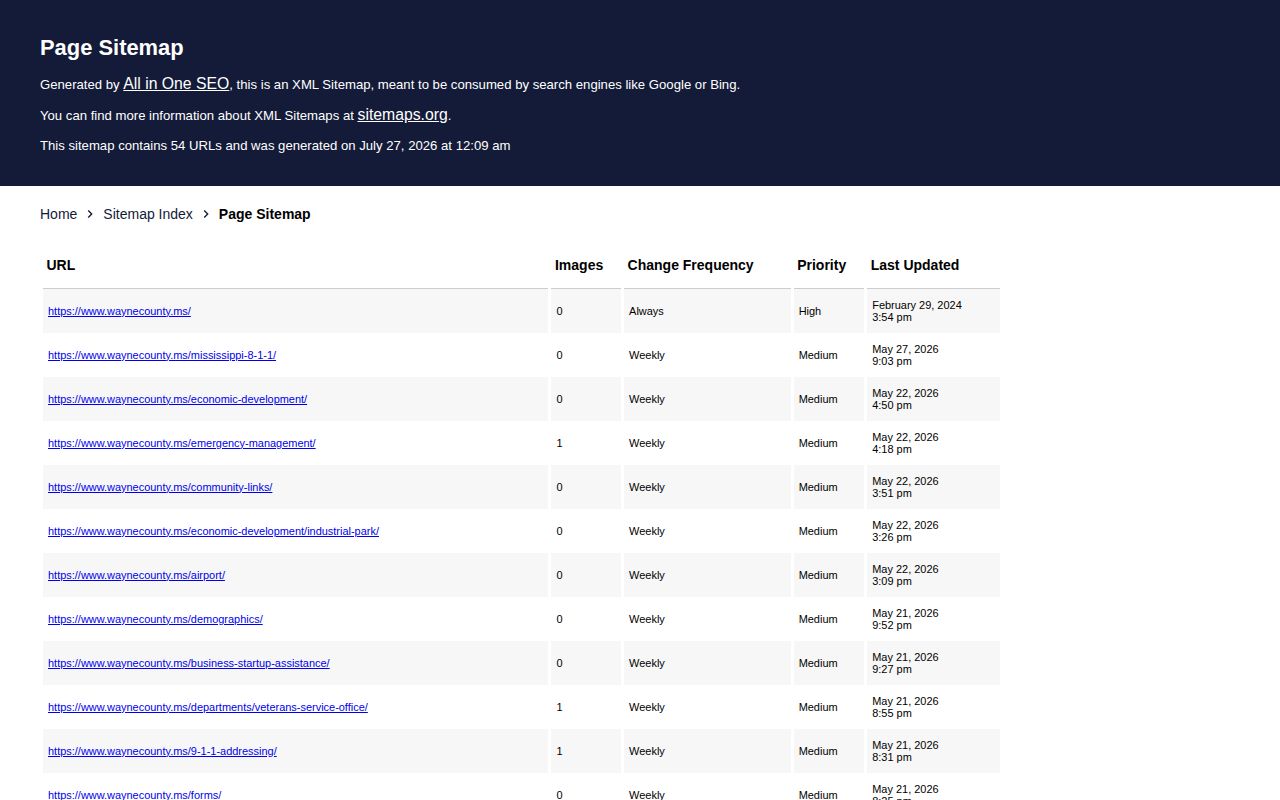Click the 'High' priority cell
Image resolution: width=1280 pixels, height=800 pixels.
point(829,311)
